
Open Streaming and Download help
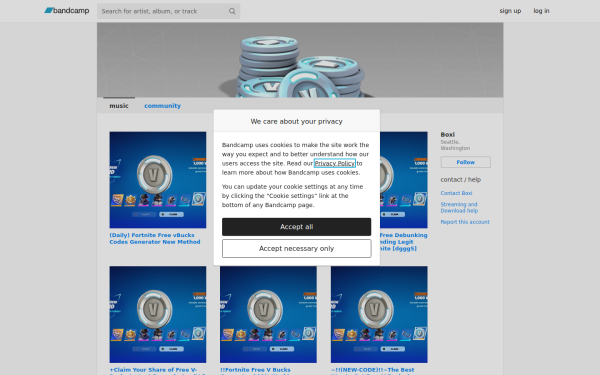[459, 207]
